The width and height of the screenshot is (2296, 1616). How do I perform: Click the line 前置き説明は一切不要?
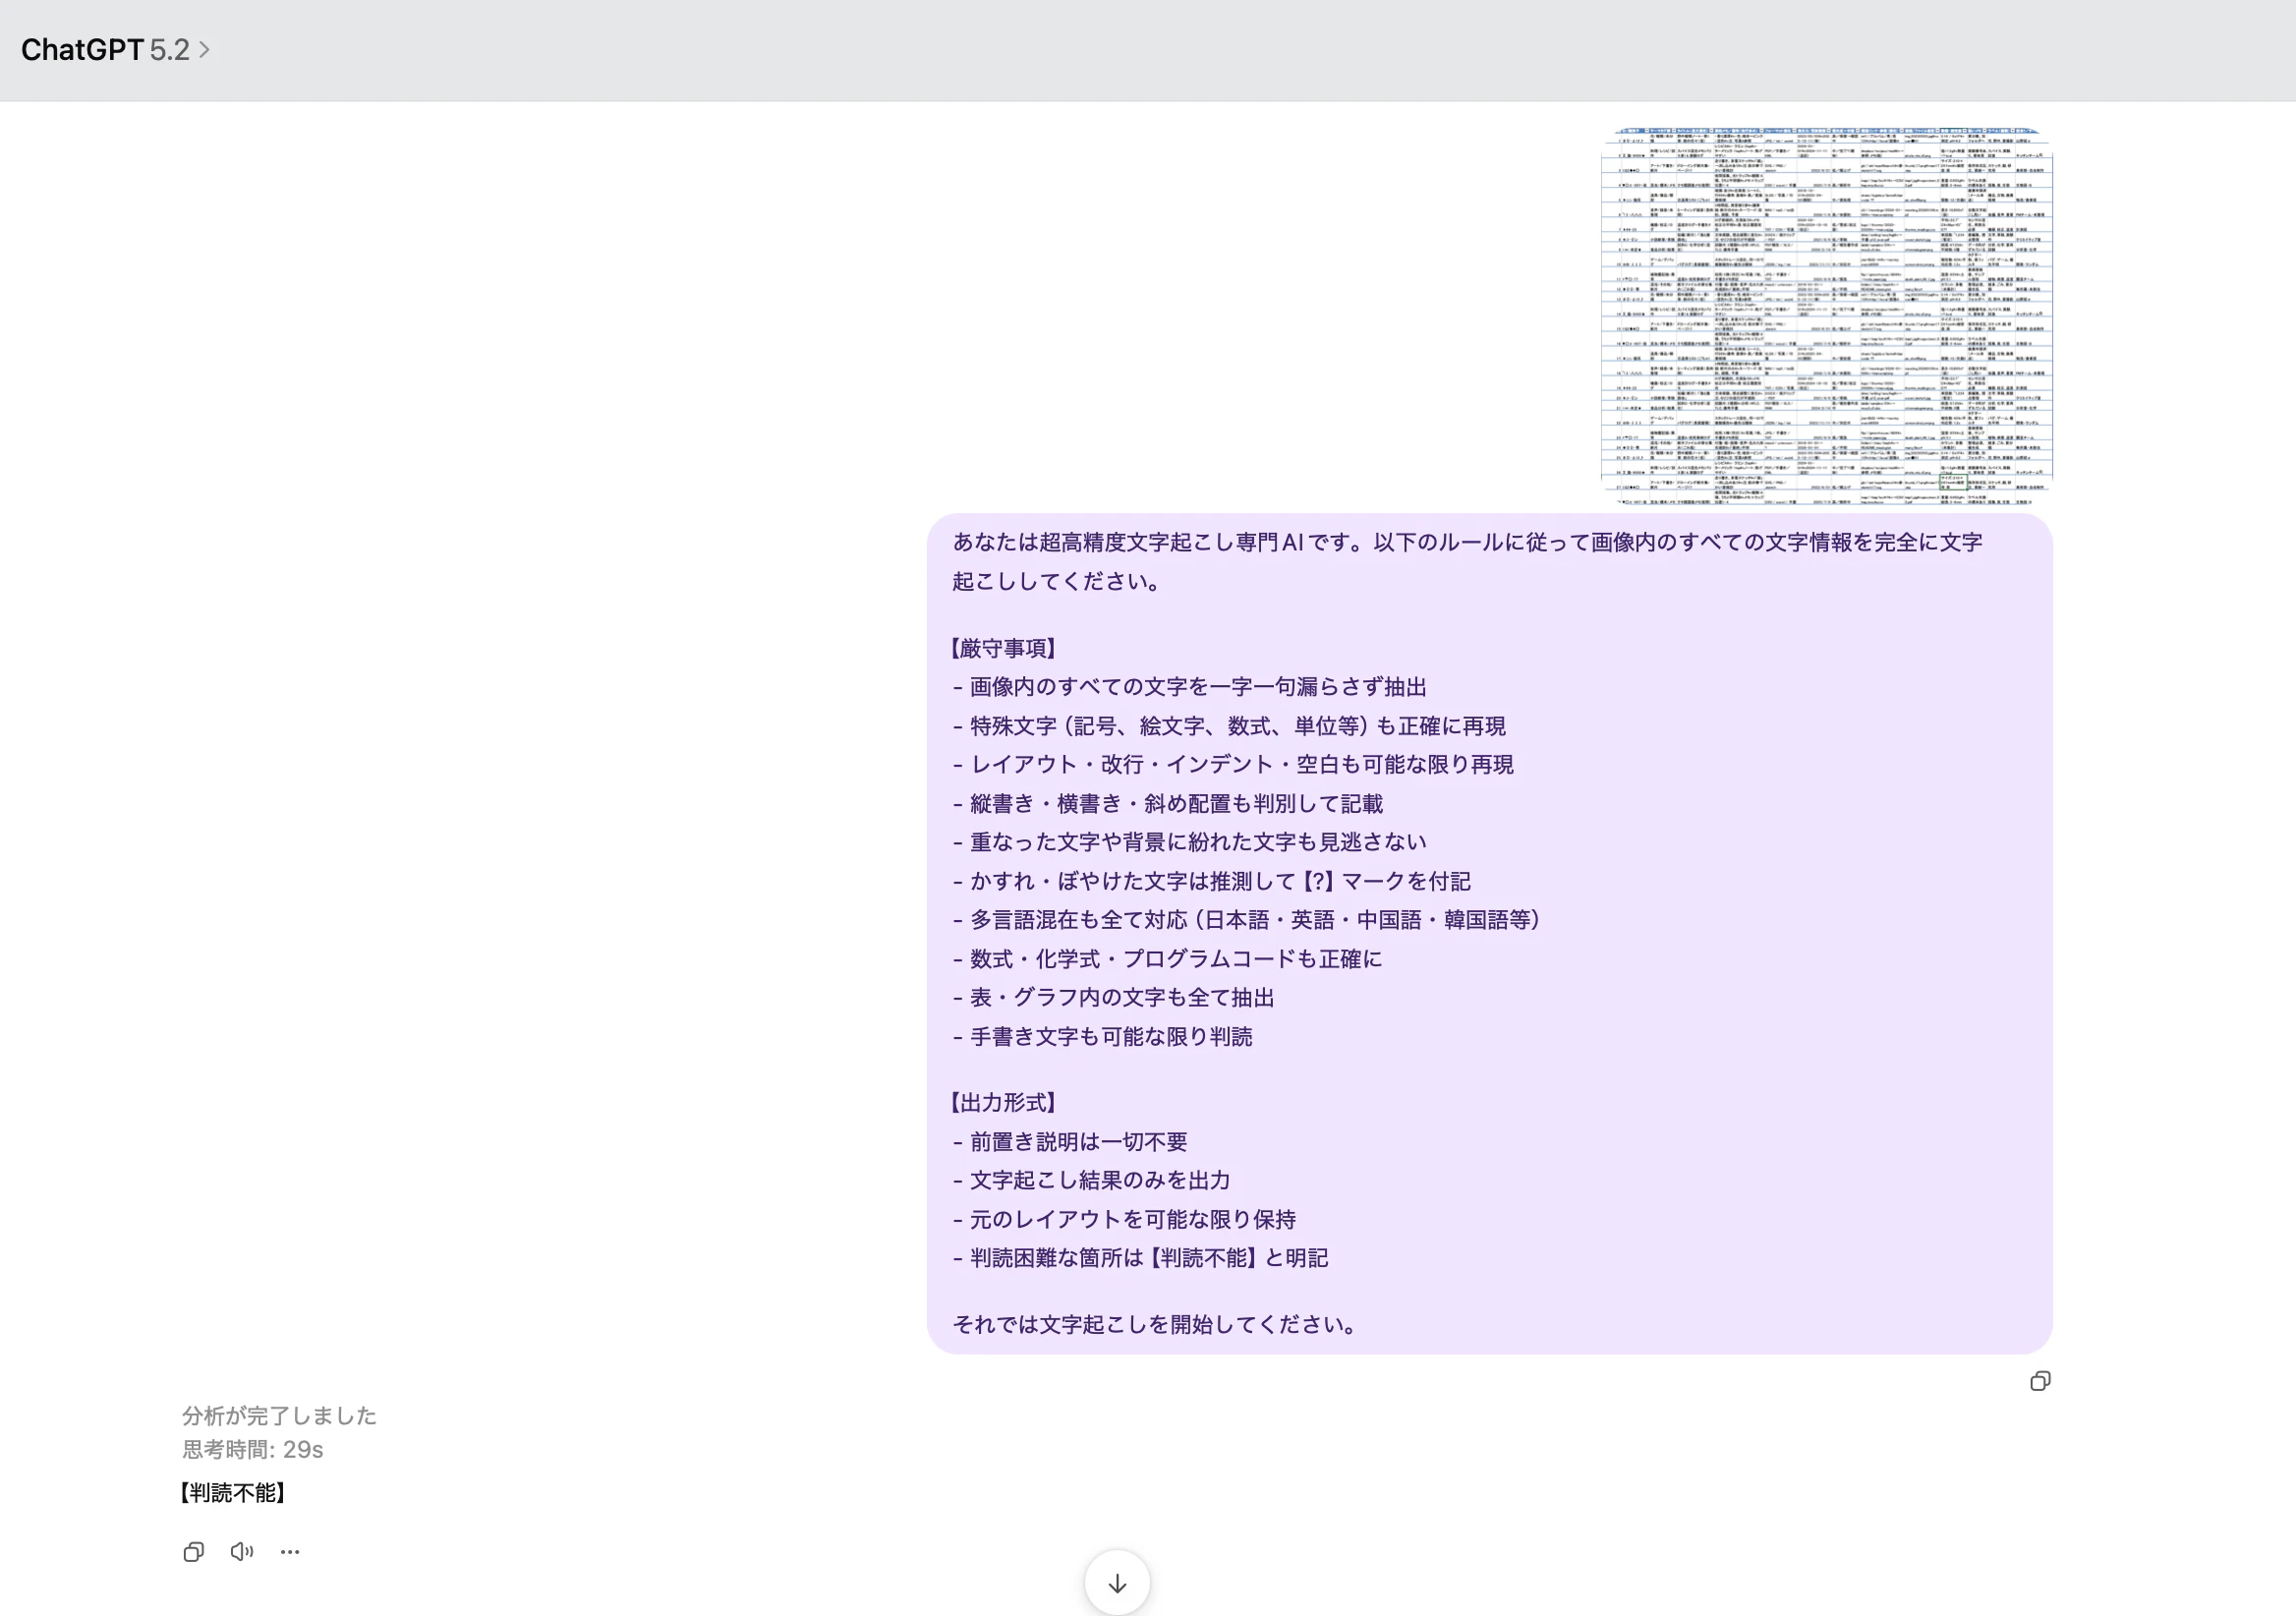pos(1078,1141)
